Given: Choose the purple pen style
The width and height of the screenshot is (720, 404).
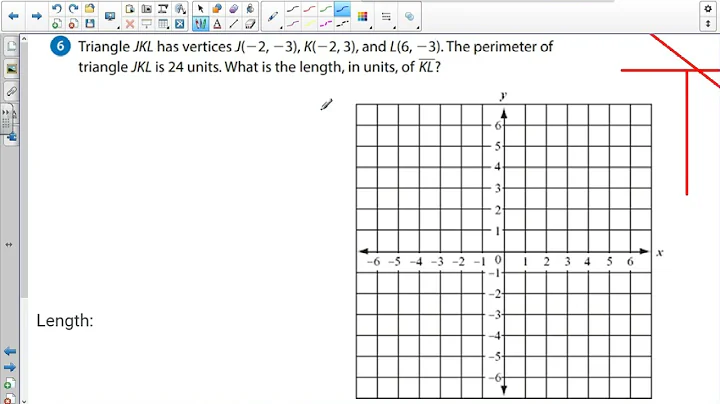Looking at the screenshot, I should coord(293,23).
